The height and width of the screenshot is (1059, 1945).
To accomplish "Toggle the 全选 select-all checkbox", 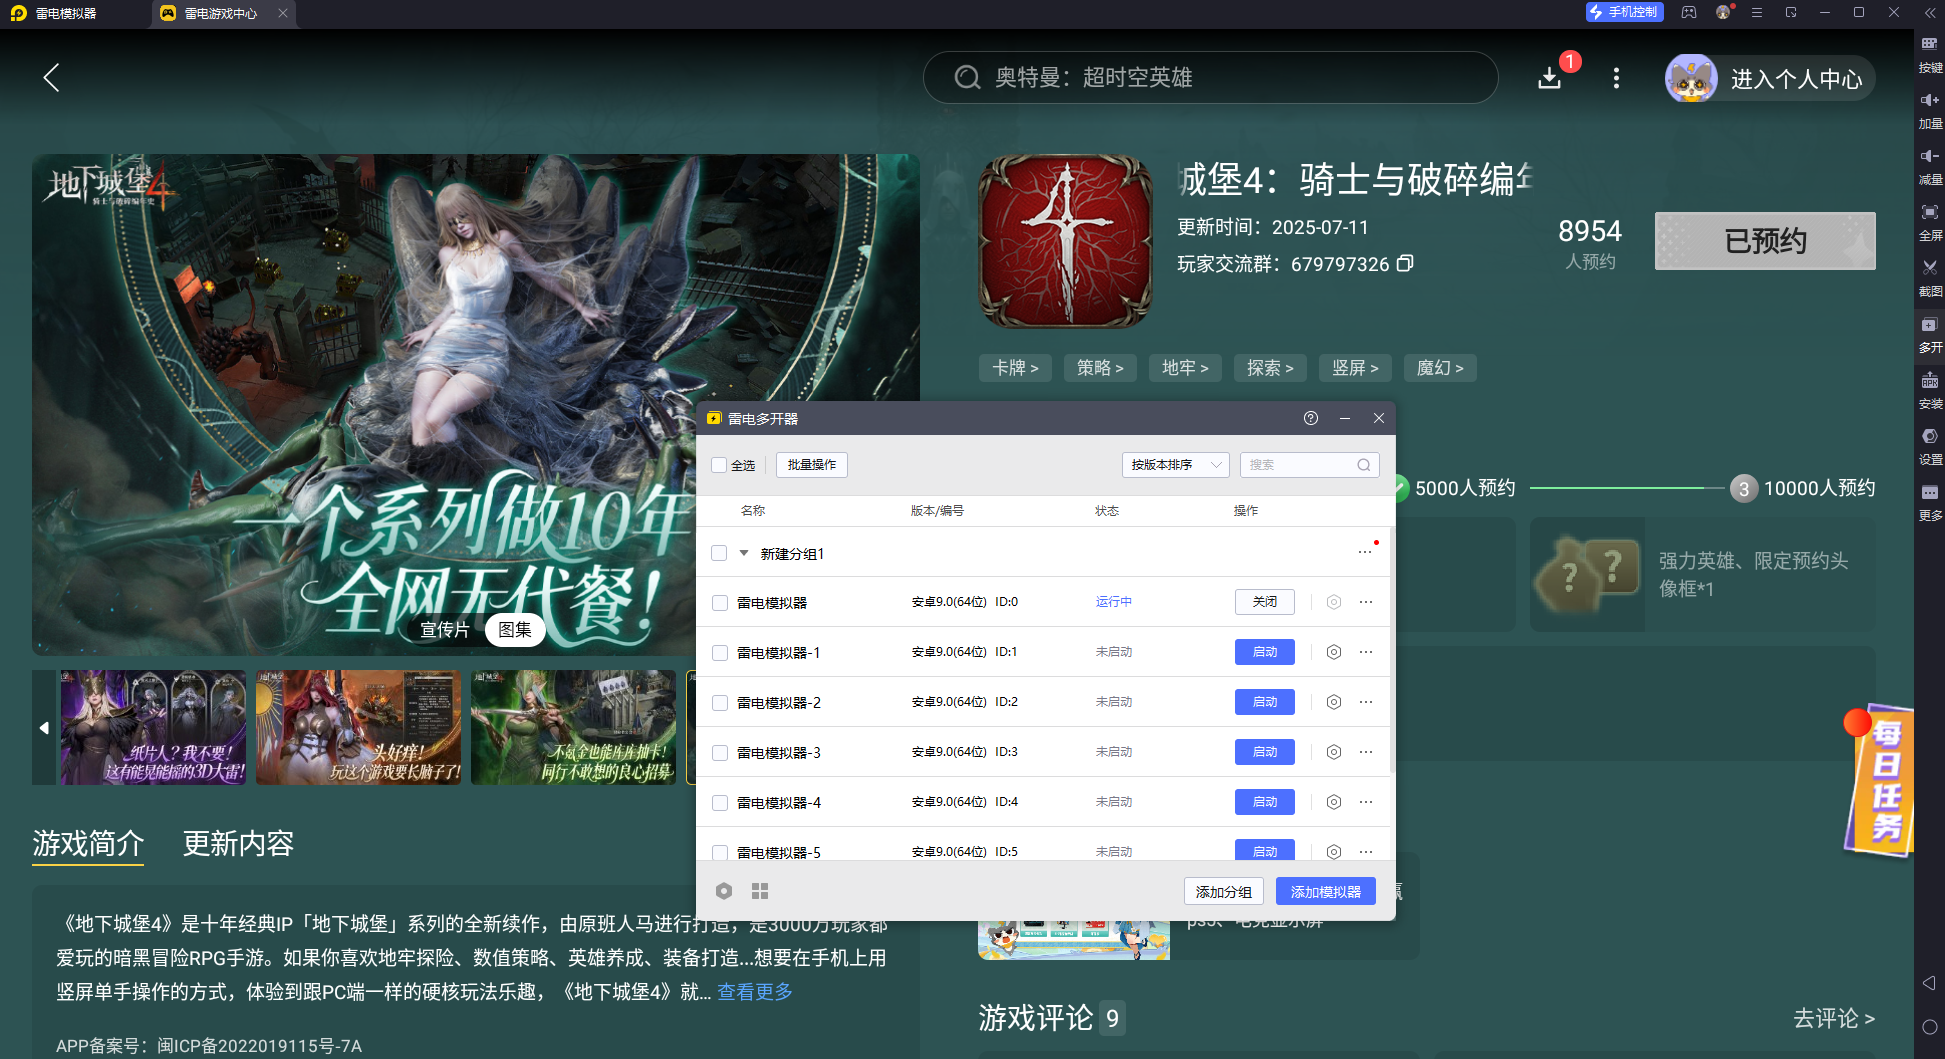I will click(x=719, y=465).
